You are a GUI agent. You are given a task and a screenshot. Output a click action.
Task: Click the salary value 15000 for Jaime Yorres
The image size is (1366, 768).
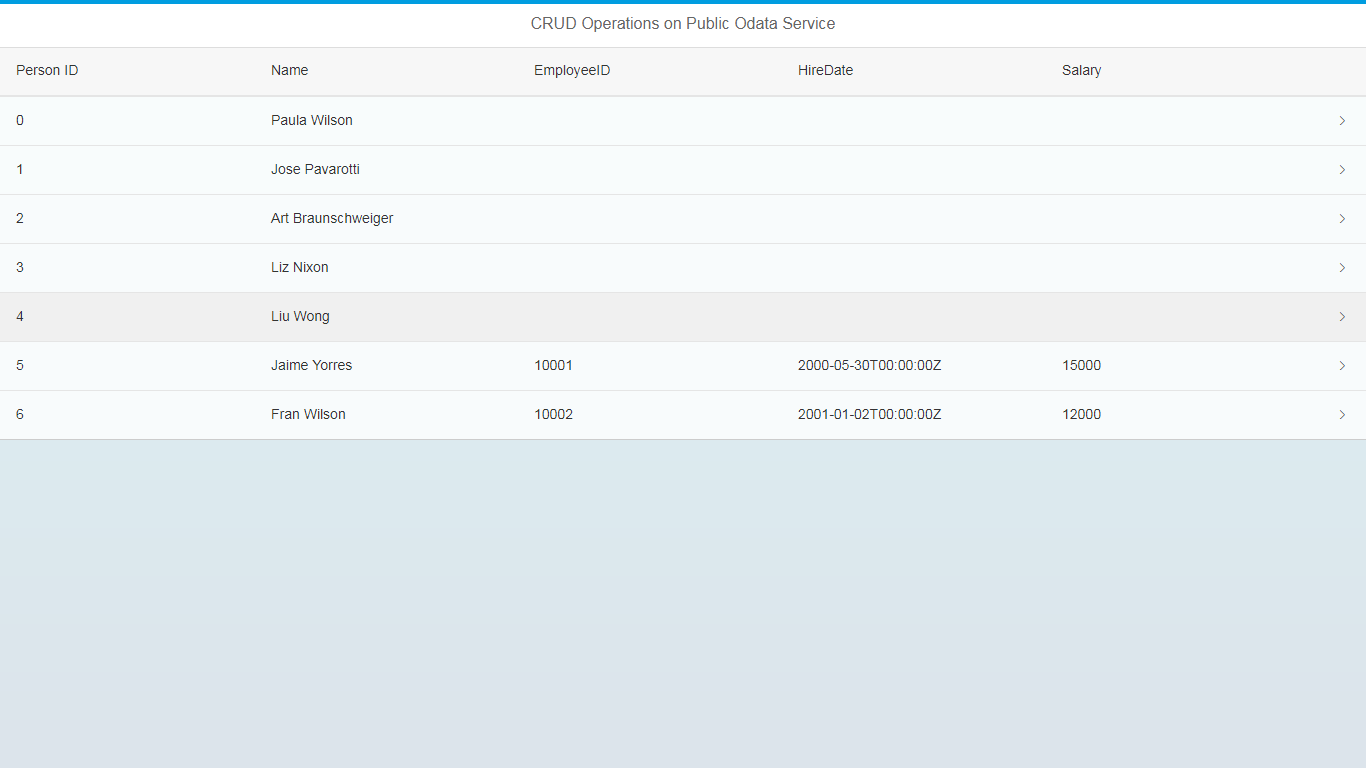(1081, 365)
